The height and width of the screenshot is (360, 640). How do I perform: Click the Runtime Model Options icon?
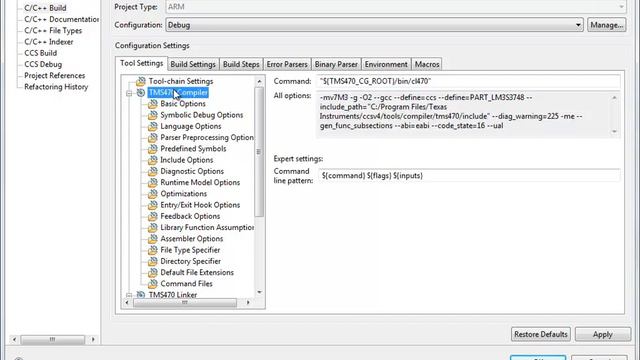(x=153, y=182)
